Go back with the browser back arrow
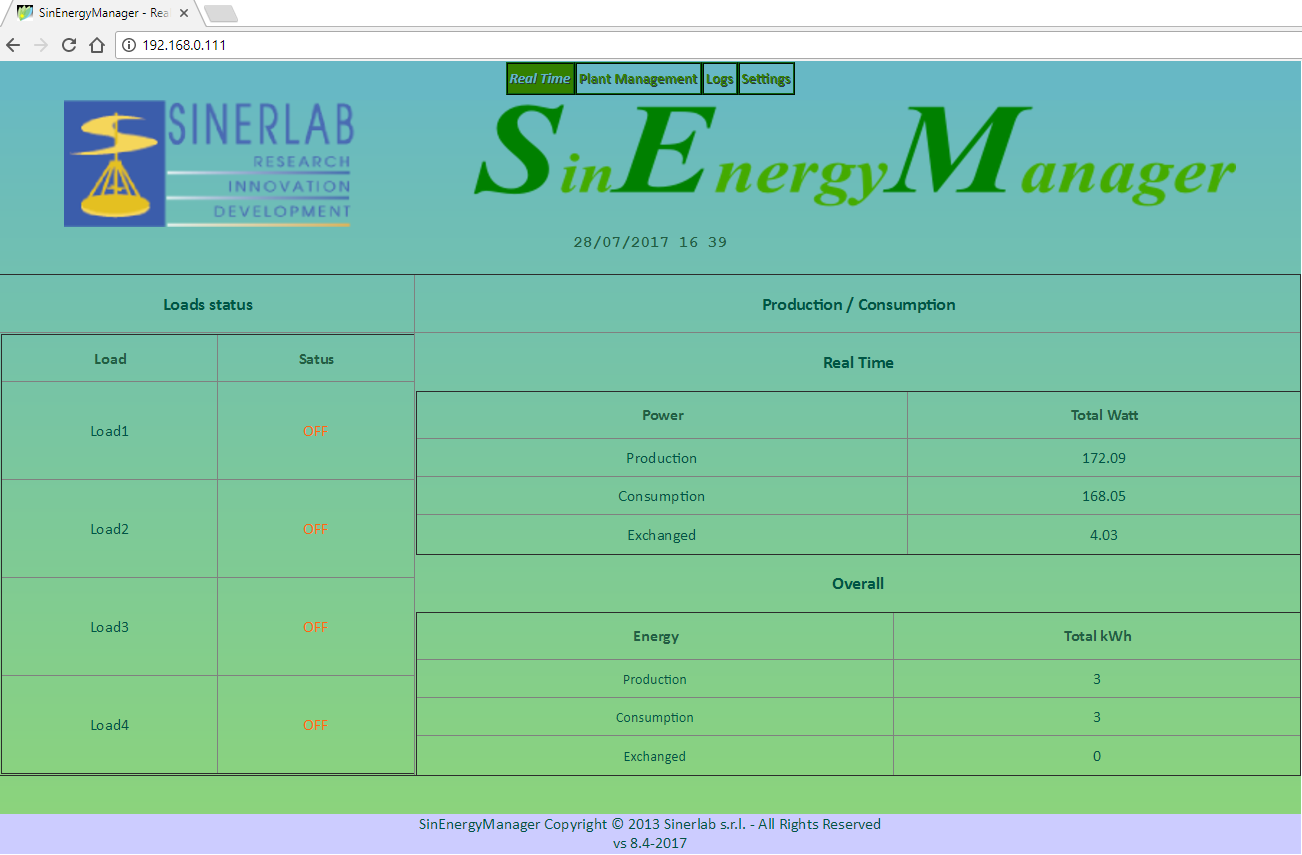The height and width of the screenshot is (855, 1302). point(13,45)
